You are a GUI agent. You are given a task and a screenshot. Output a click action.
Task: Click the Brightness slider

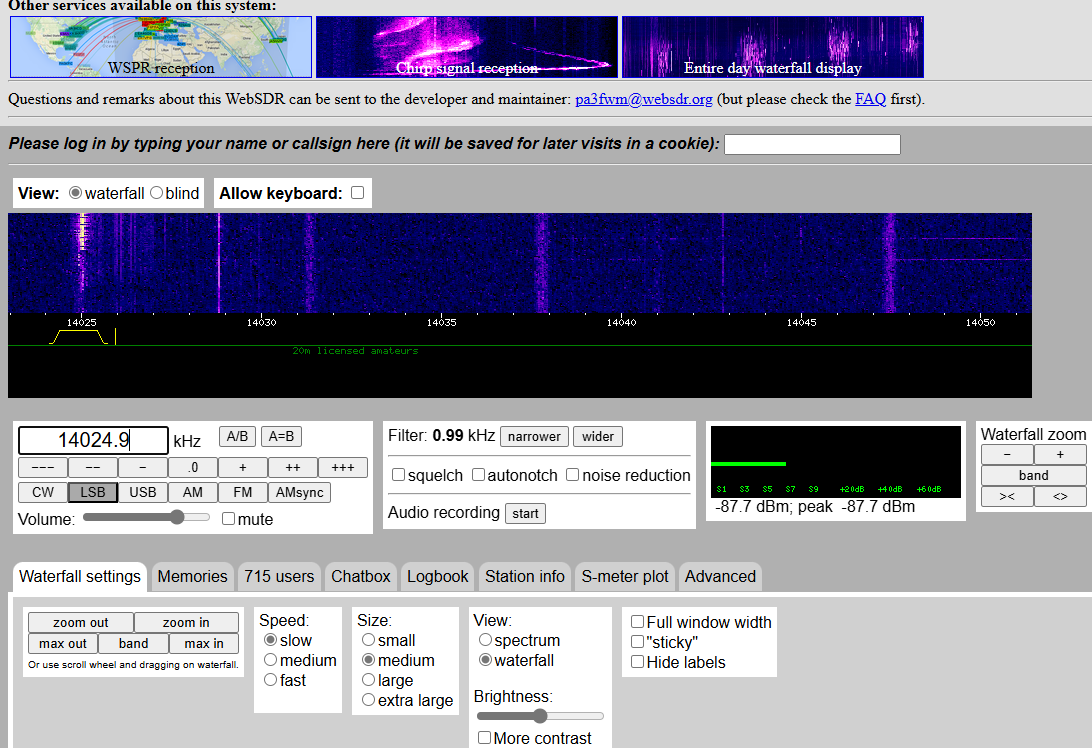point(540,716)
